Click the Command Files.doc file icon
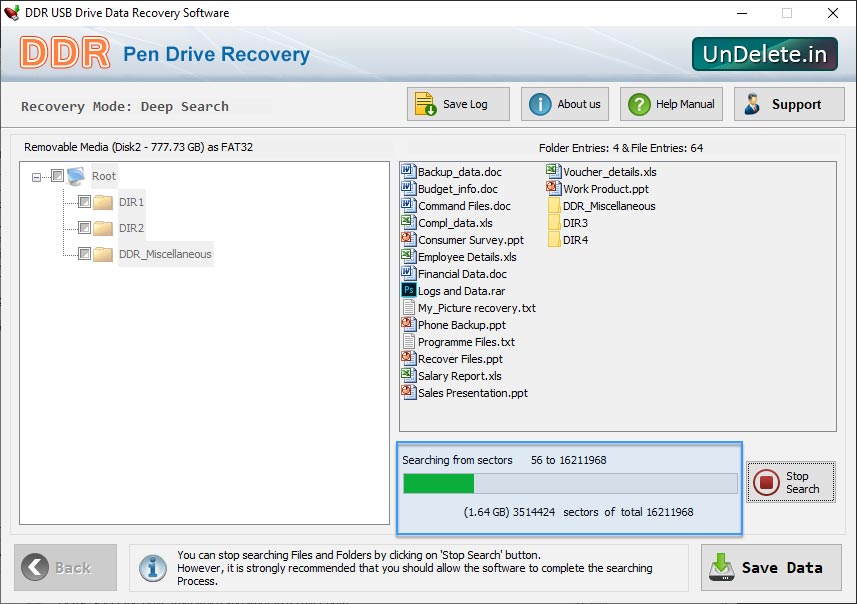The image size is (857, 604). click(x=408, y=205)
